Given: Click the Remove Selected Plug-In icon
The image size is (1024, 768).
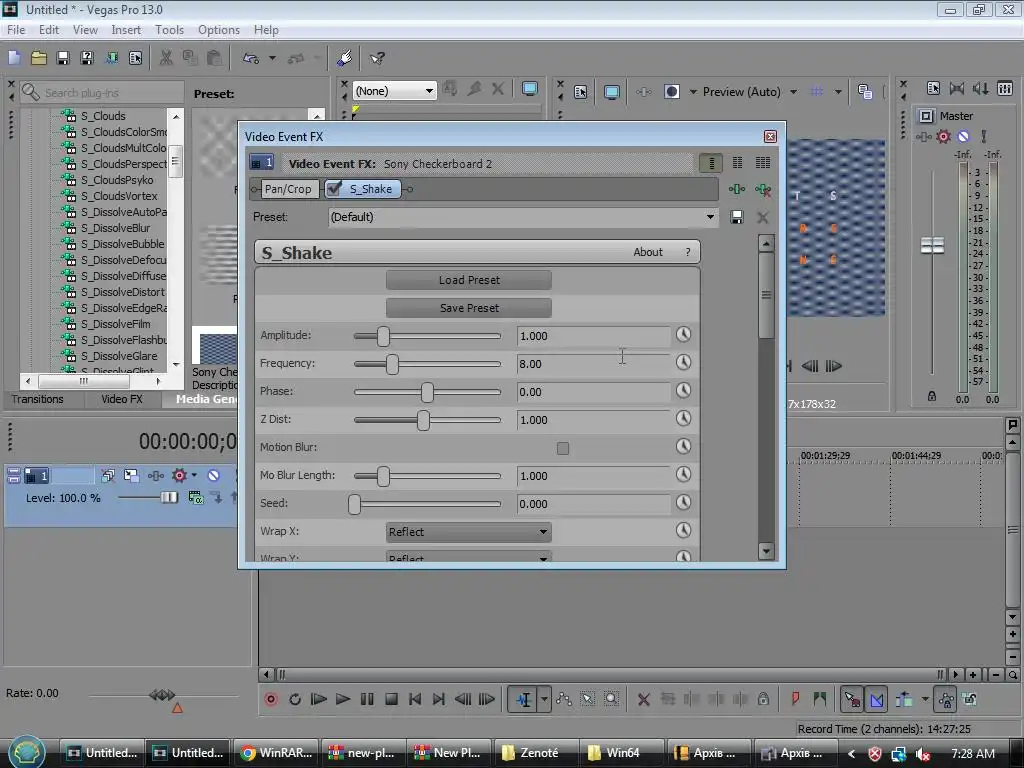Looking at the screenshot, I should 762,189.
